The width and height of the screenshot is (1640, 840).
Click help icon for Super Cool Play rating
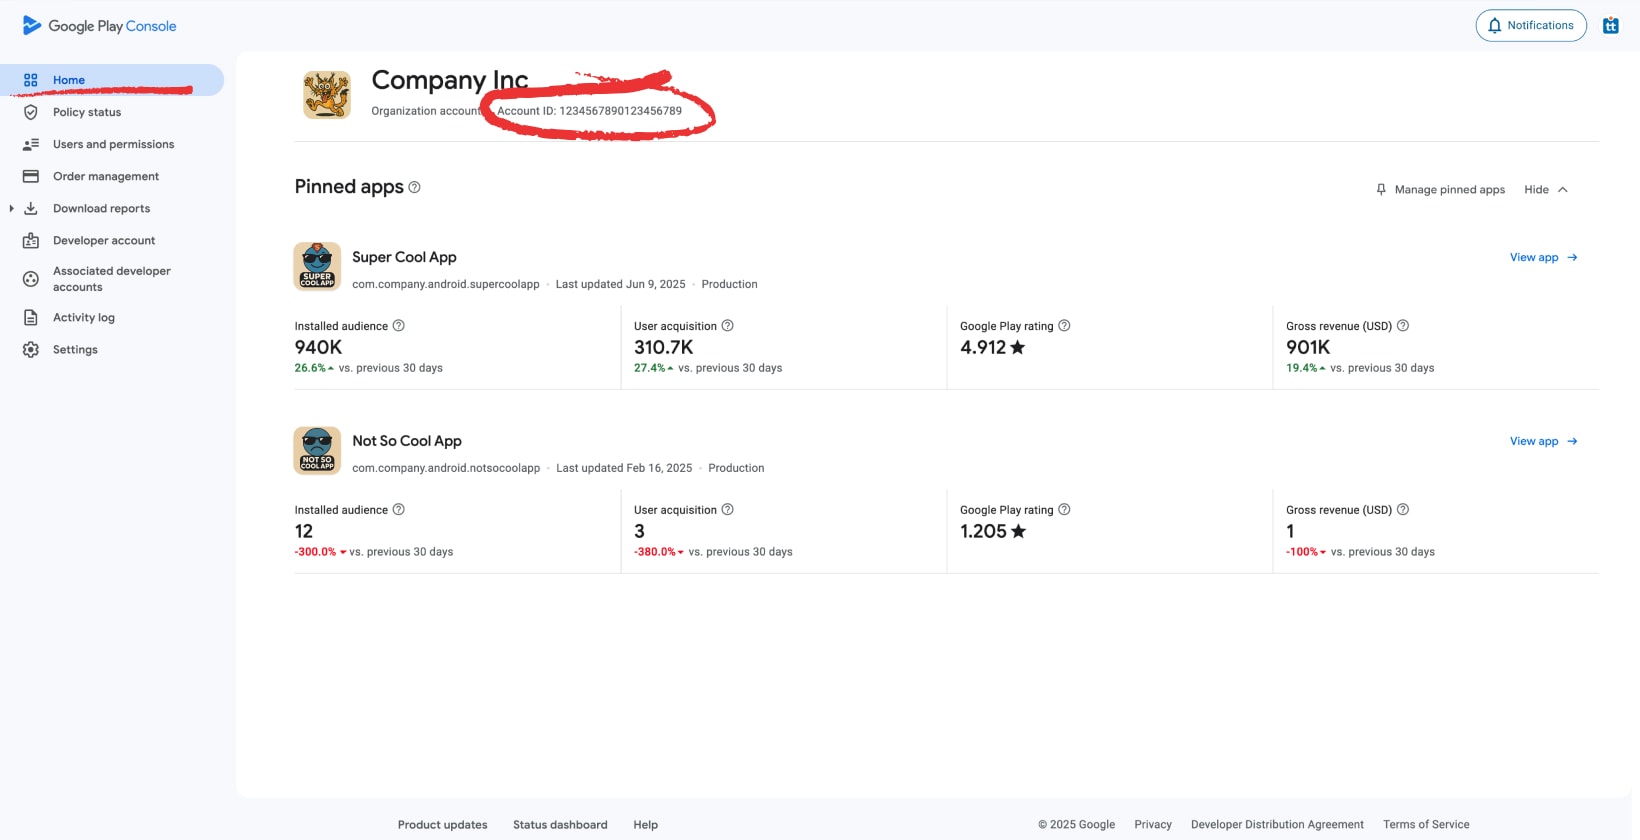[1064, 325]
